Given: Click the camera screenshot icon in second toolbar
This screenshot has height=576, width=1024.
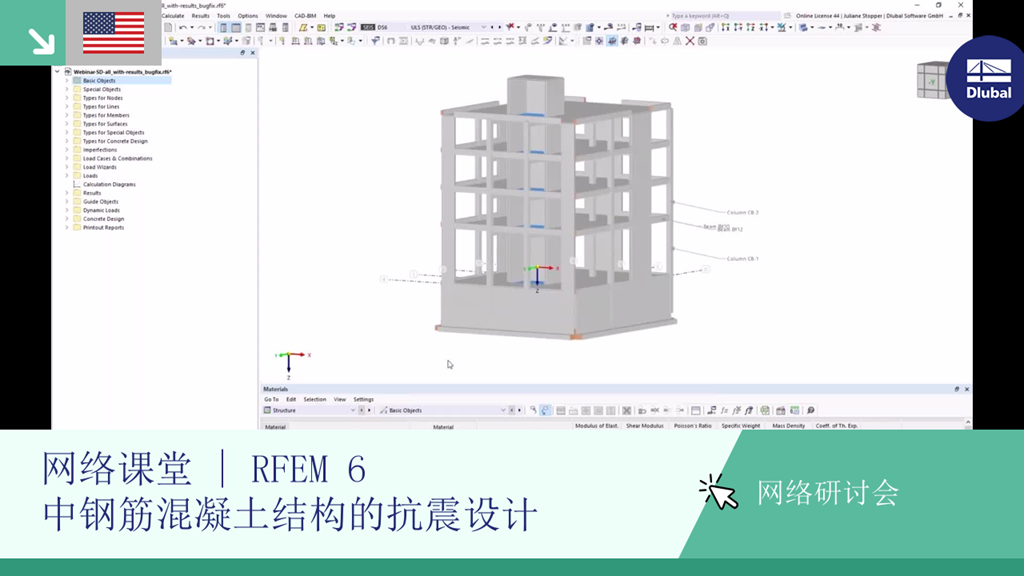Looking at the screenshot, I should pyautogui.click(x=703, y=41).
